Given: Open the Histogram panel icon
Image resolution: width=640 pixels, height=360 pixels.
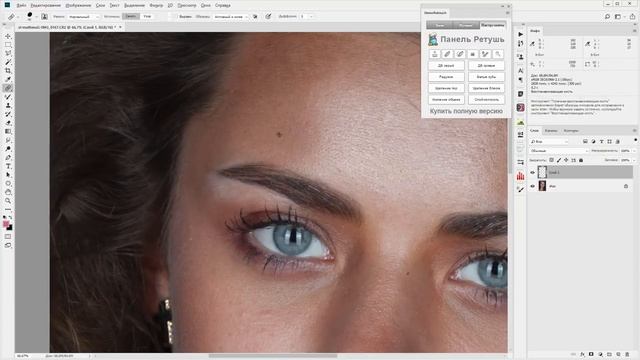Looking at the screenshot, I should (520, 176).
